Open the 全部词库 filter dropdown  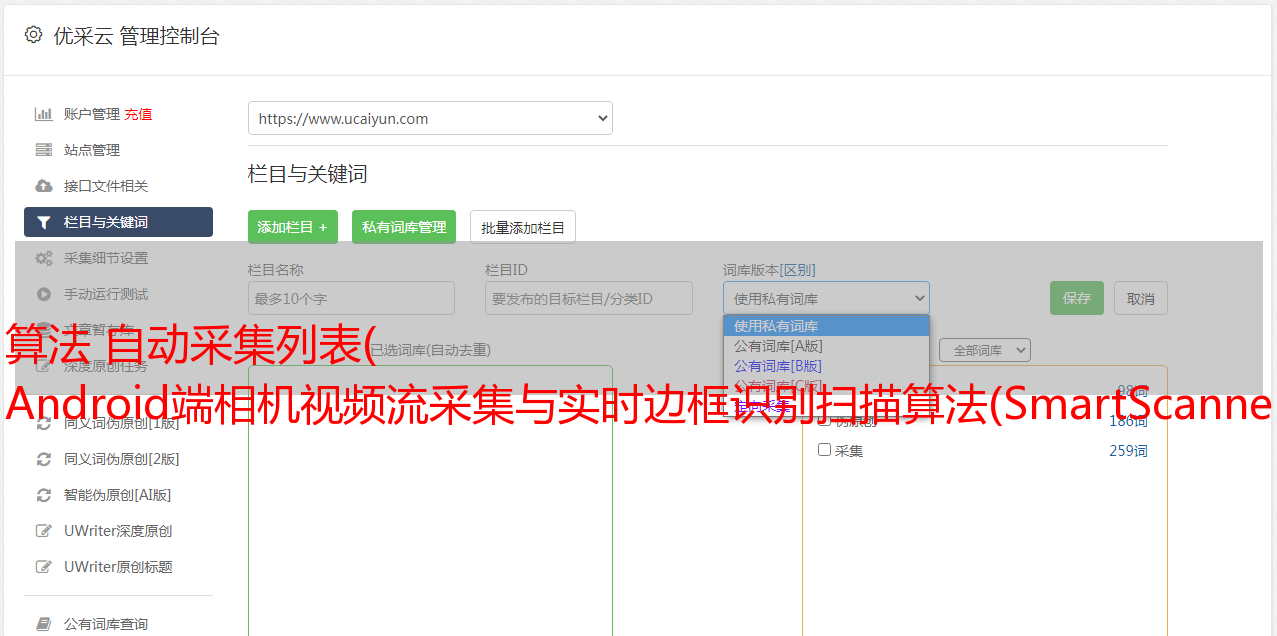tap(984, 350)
